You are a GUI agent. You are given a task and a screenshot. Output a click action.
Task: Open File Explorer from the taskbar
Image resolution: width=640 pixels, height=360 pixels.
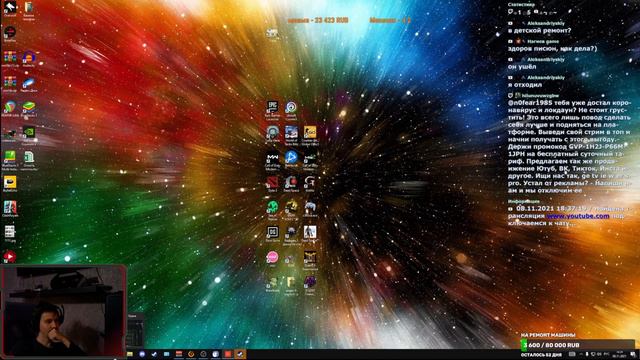[x=130, y=354]
